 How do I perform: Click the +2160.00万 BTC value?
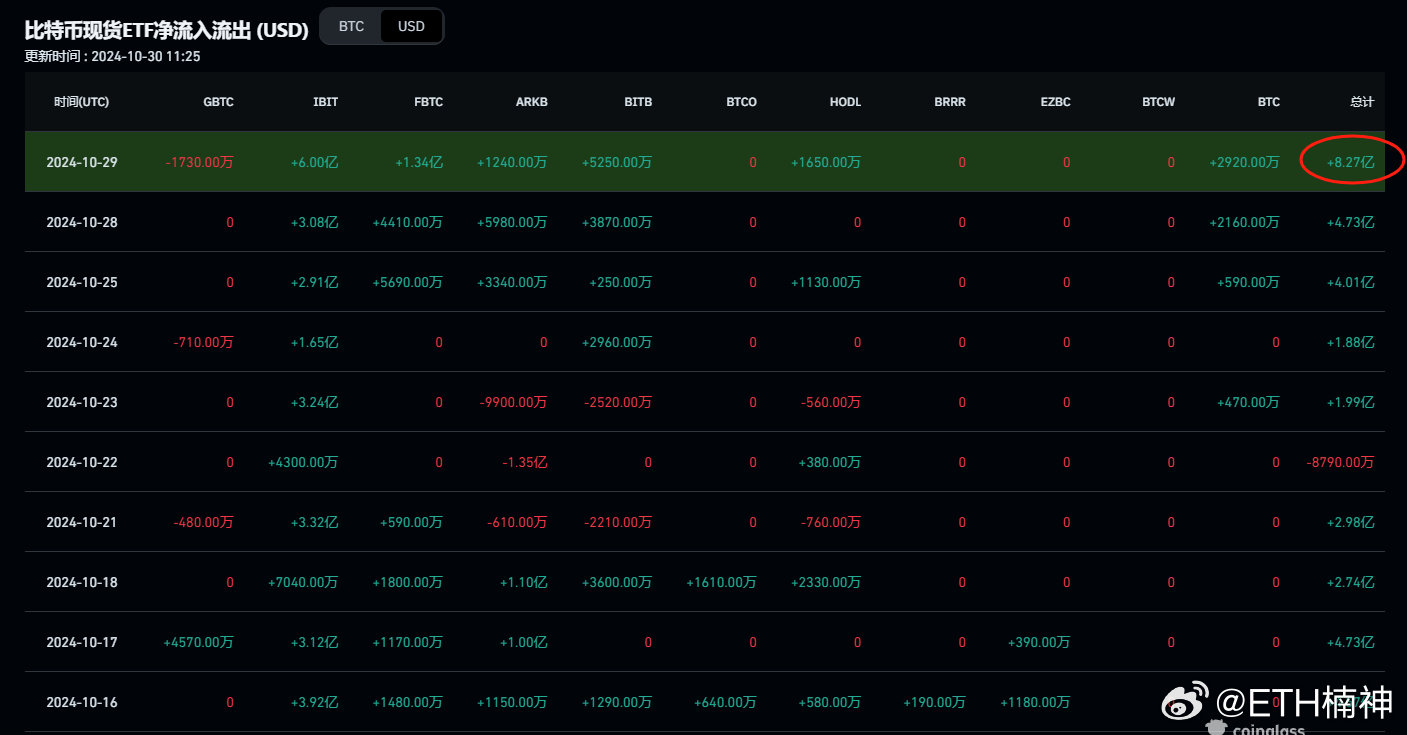point(1244,222)
